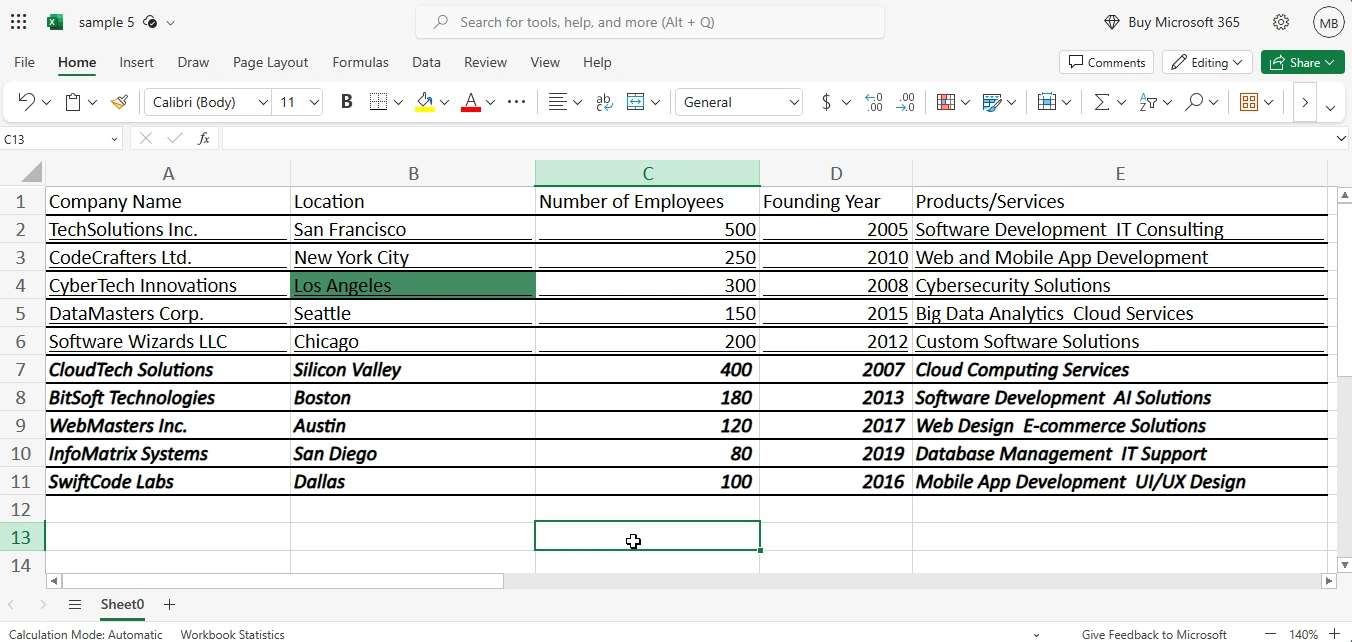Expand the font size dropdown

pyautogui.click(x=314, y=102)
